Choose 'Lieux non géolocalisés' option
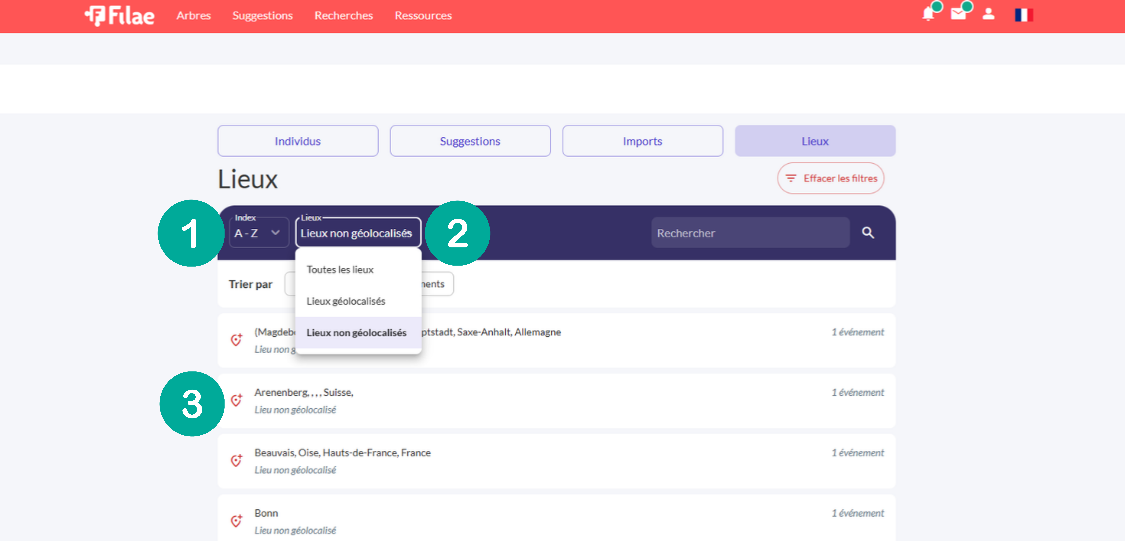 click(x=358, y=333)
